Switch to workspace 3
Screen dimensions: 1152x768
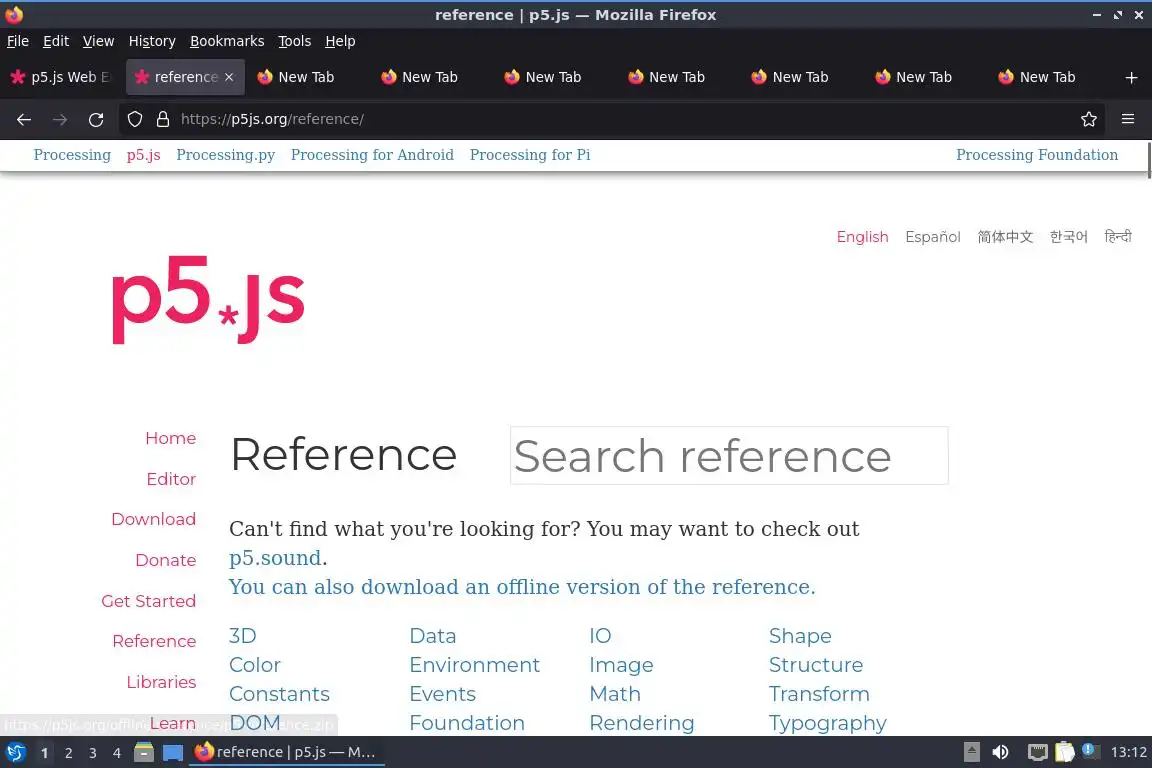[93, 753]
